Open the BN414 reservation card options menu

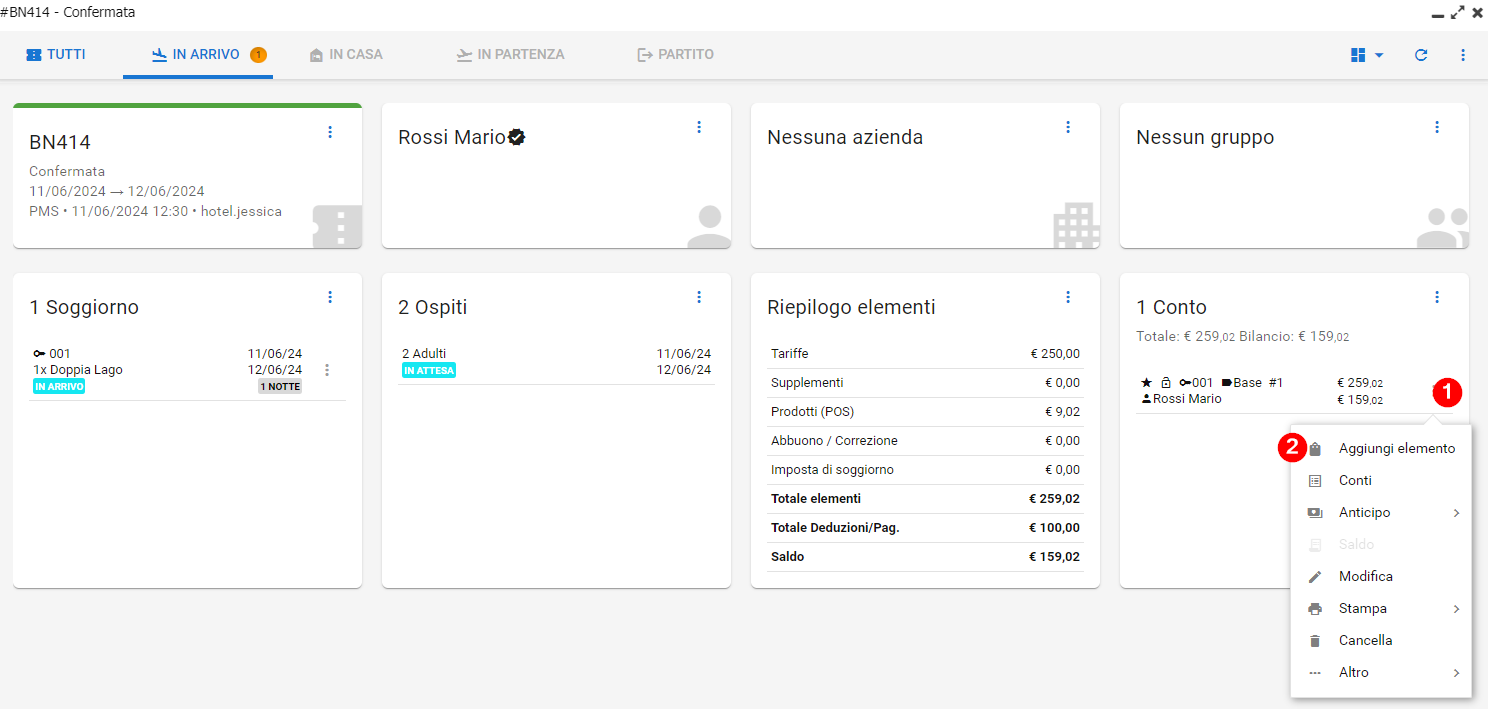point(331,132)
